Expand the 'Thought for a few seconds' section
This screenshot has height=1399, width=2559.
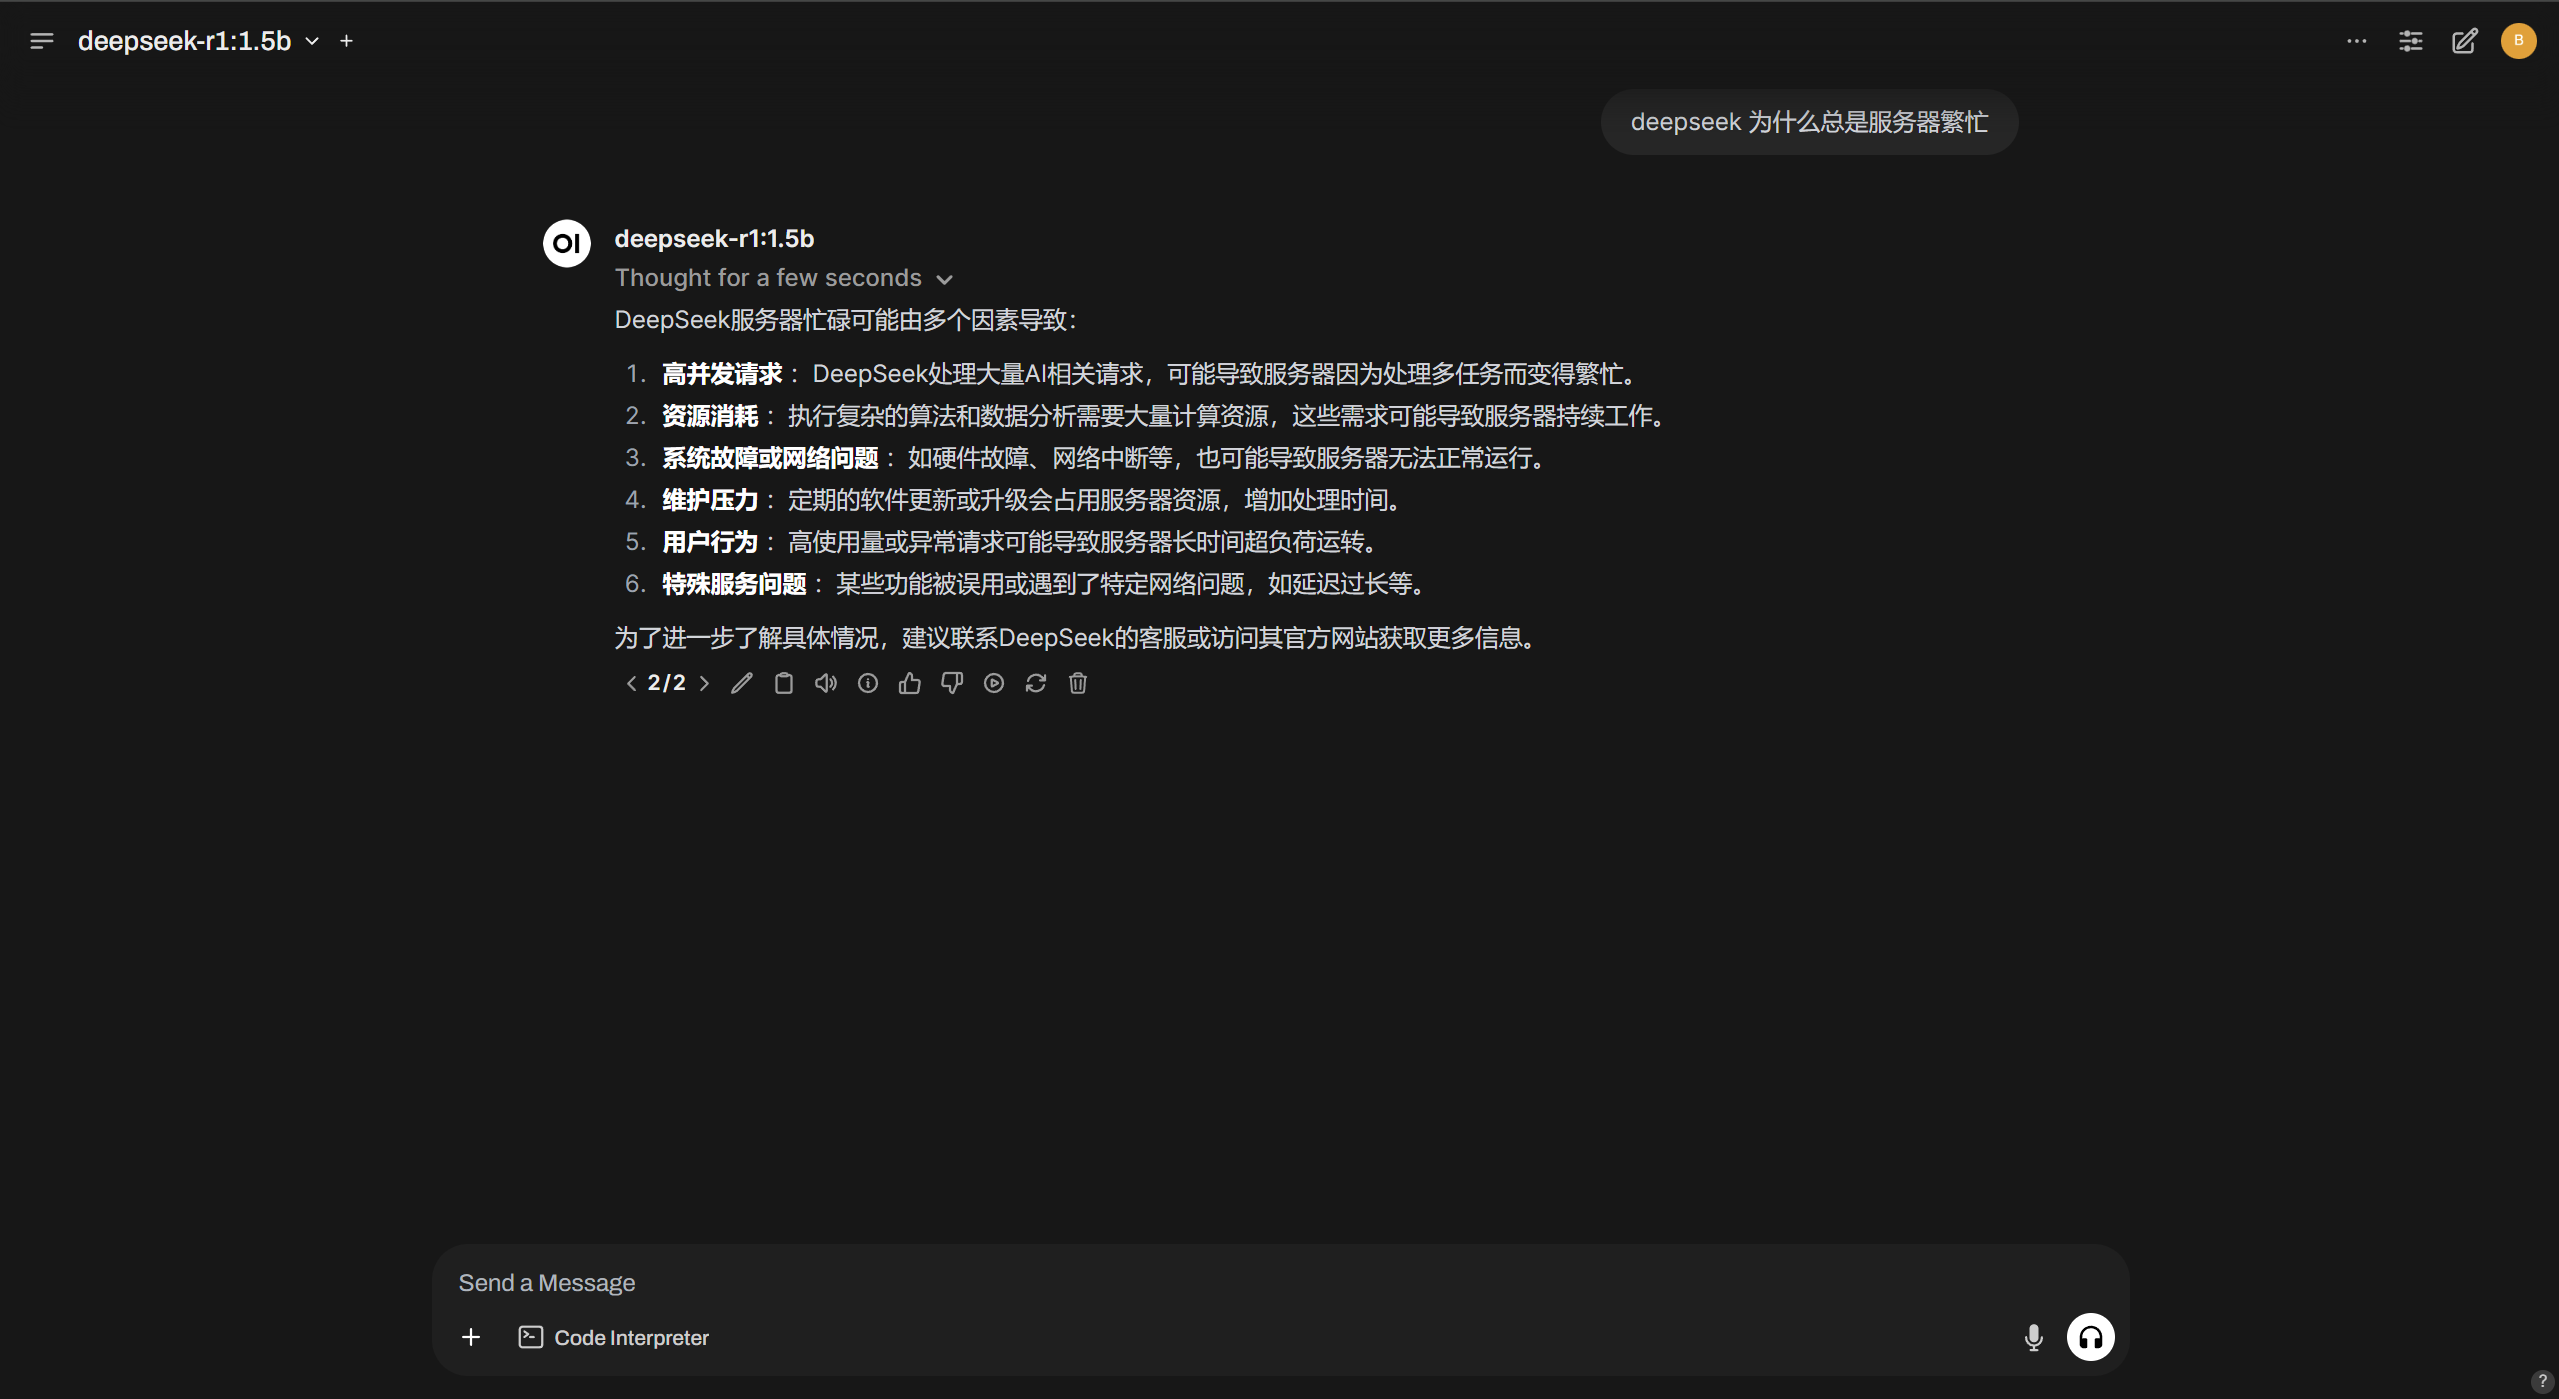click(x=783, y=278)
